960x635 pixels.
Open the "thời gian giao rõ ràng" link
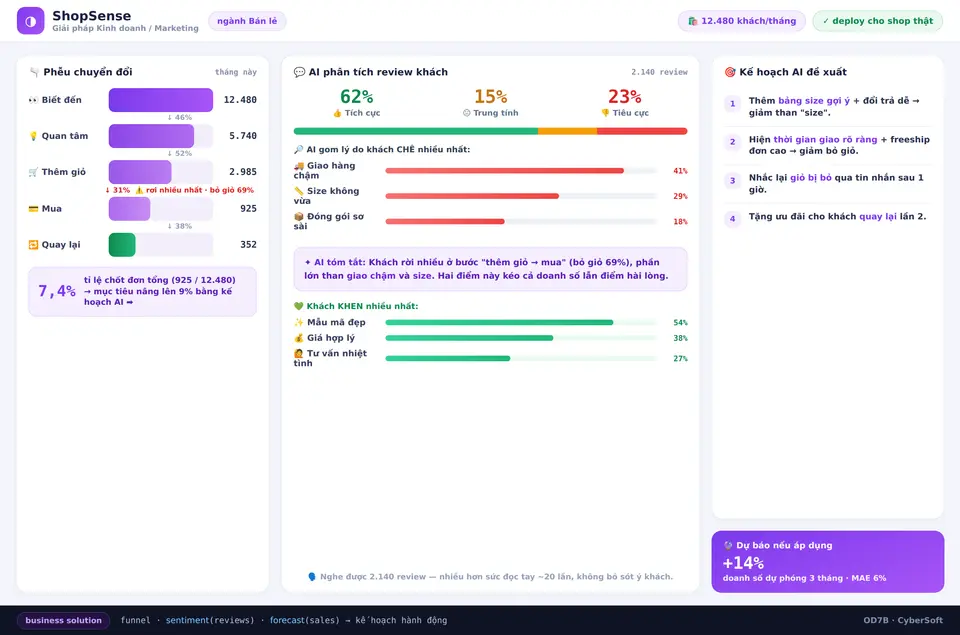pos(825,140)
